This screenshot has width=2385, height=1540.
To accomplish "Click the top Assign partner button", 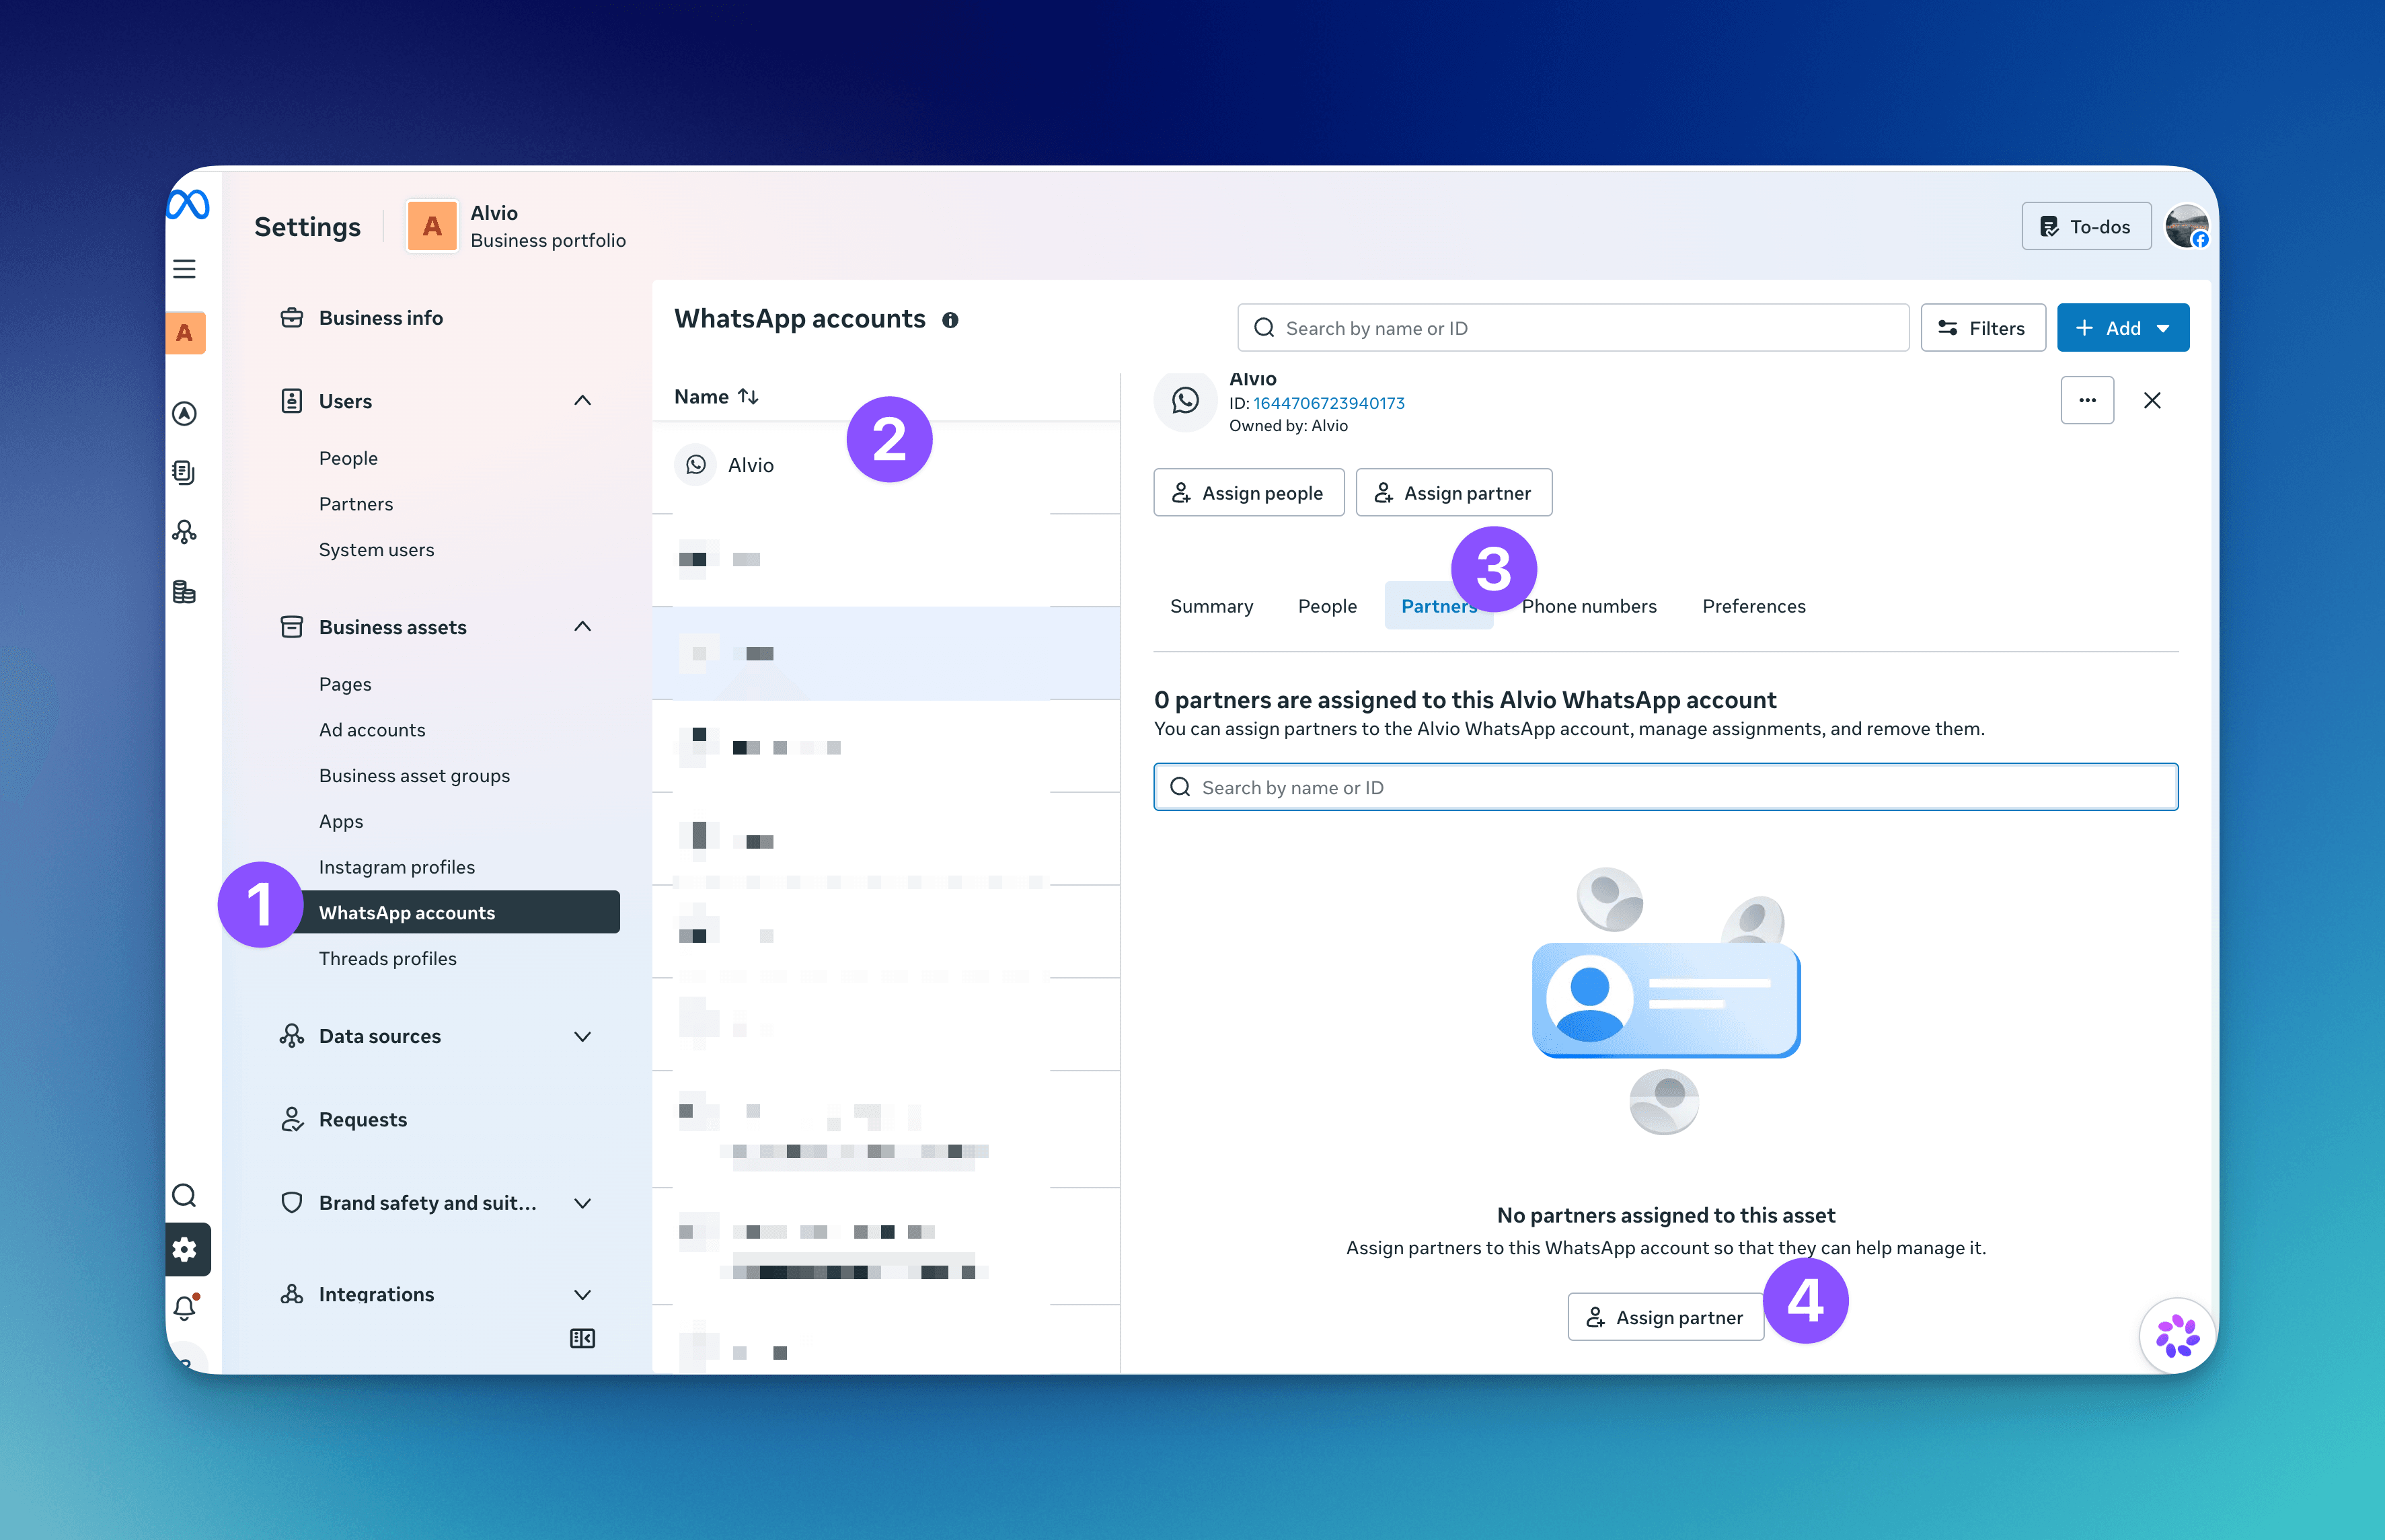I will pos(1453,493).
